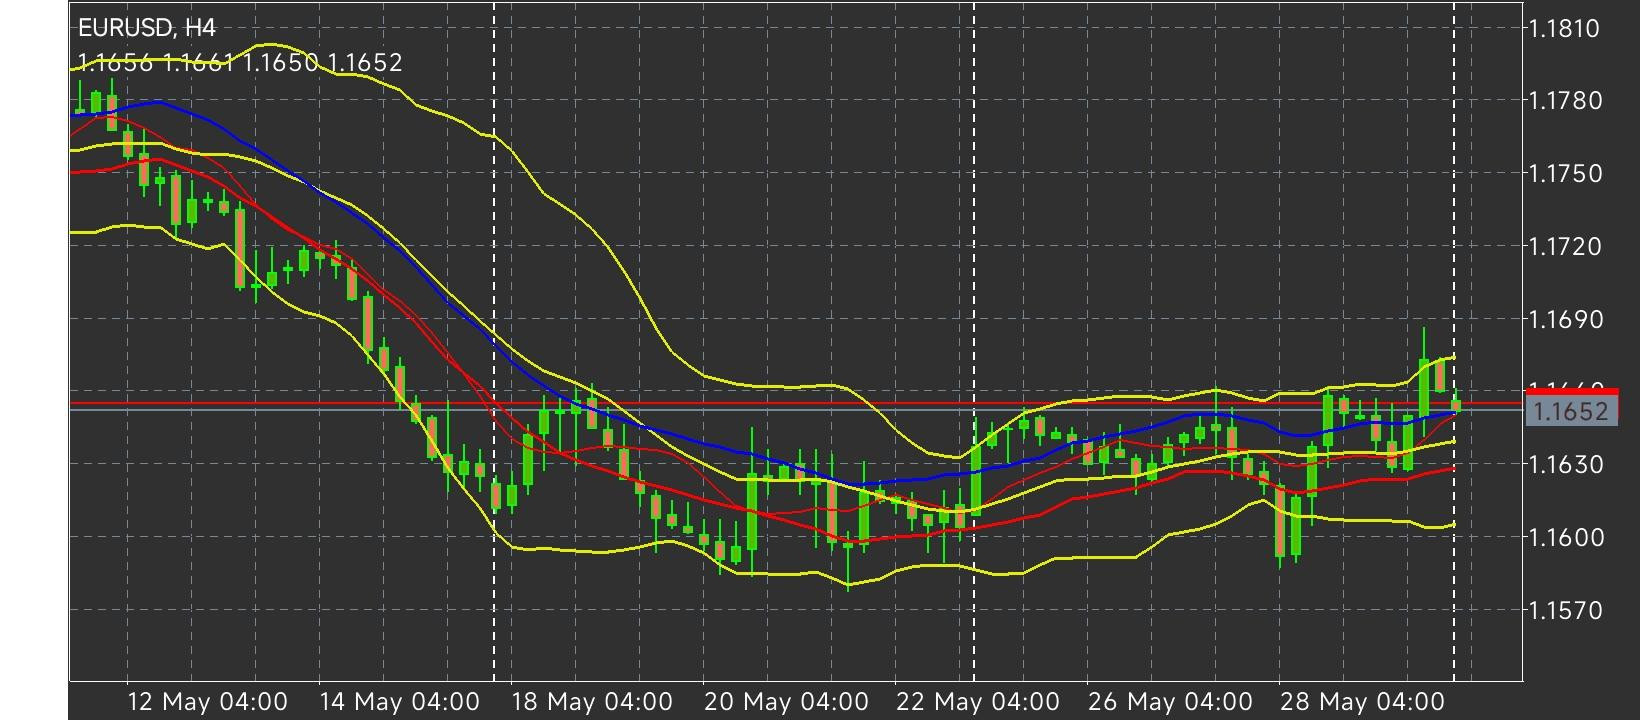Viewport: 1640px width, 720px height.
Task: Click the 26 May 04:00 time label
Action: point(1170,702)
